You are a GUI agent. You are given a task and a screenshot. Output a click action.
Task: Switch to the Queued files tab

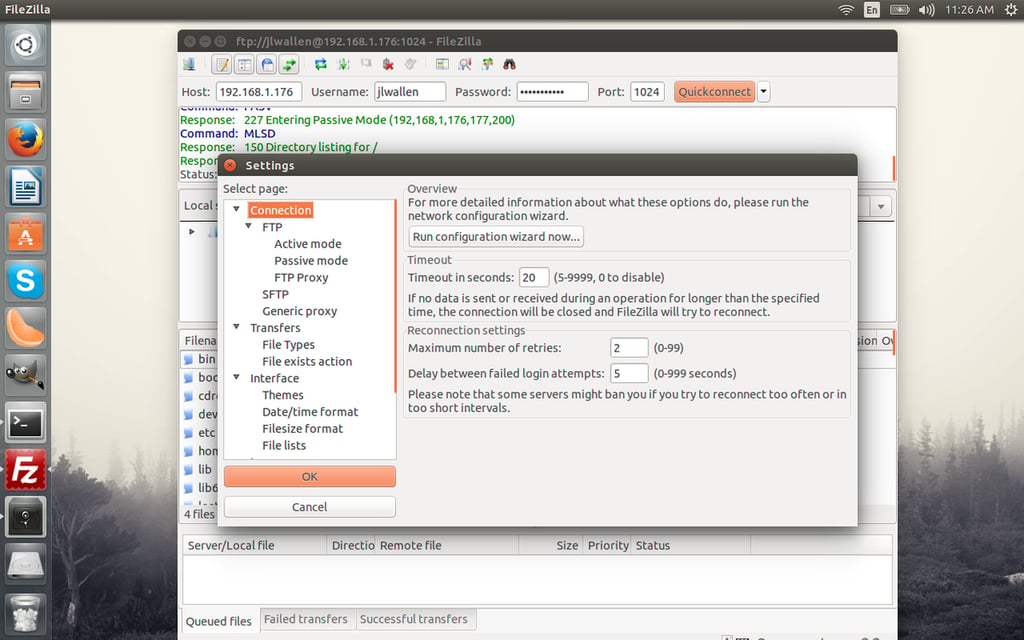(219, 621)
